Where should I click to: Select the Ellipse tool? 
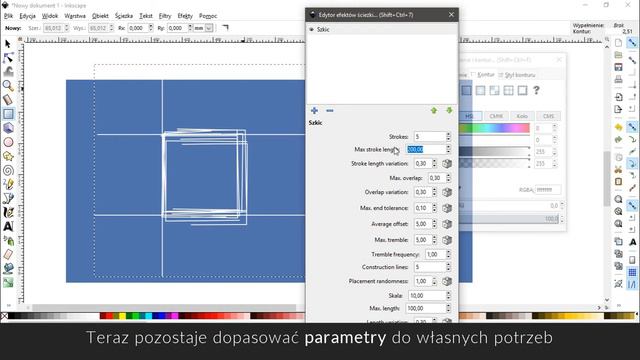coord(8,142)
